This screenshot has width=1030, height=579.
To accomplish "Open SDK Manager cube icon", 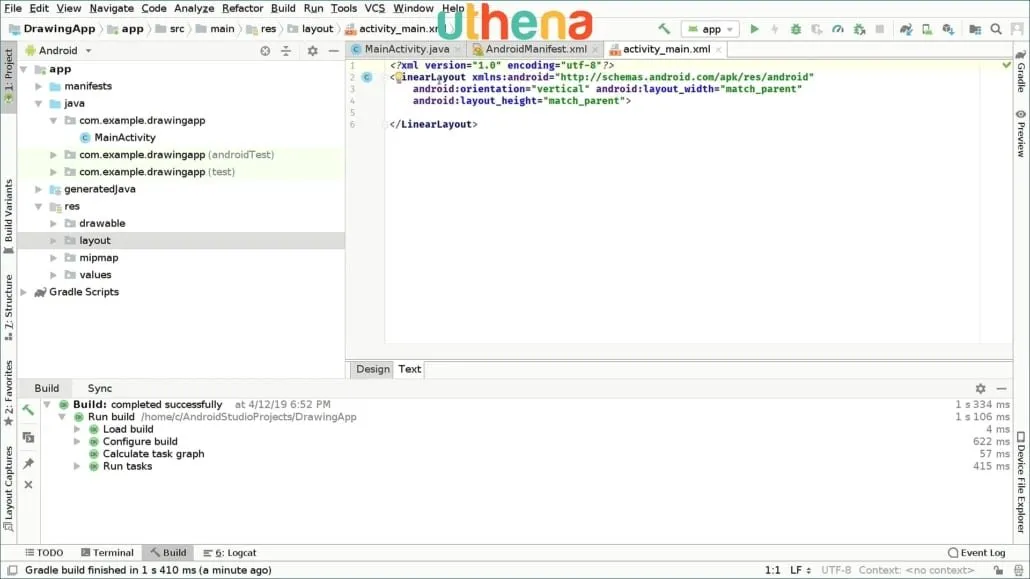I will click(x=948, y=29).
